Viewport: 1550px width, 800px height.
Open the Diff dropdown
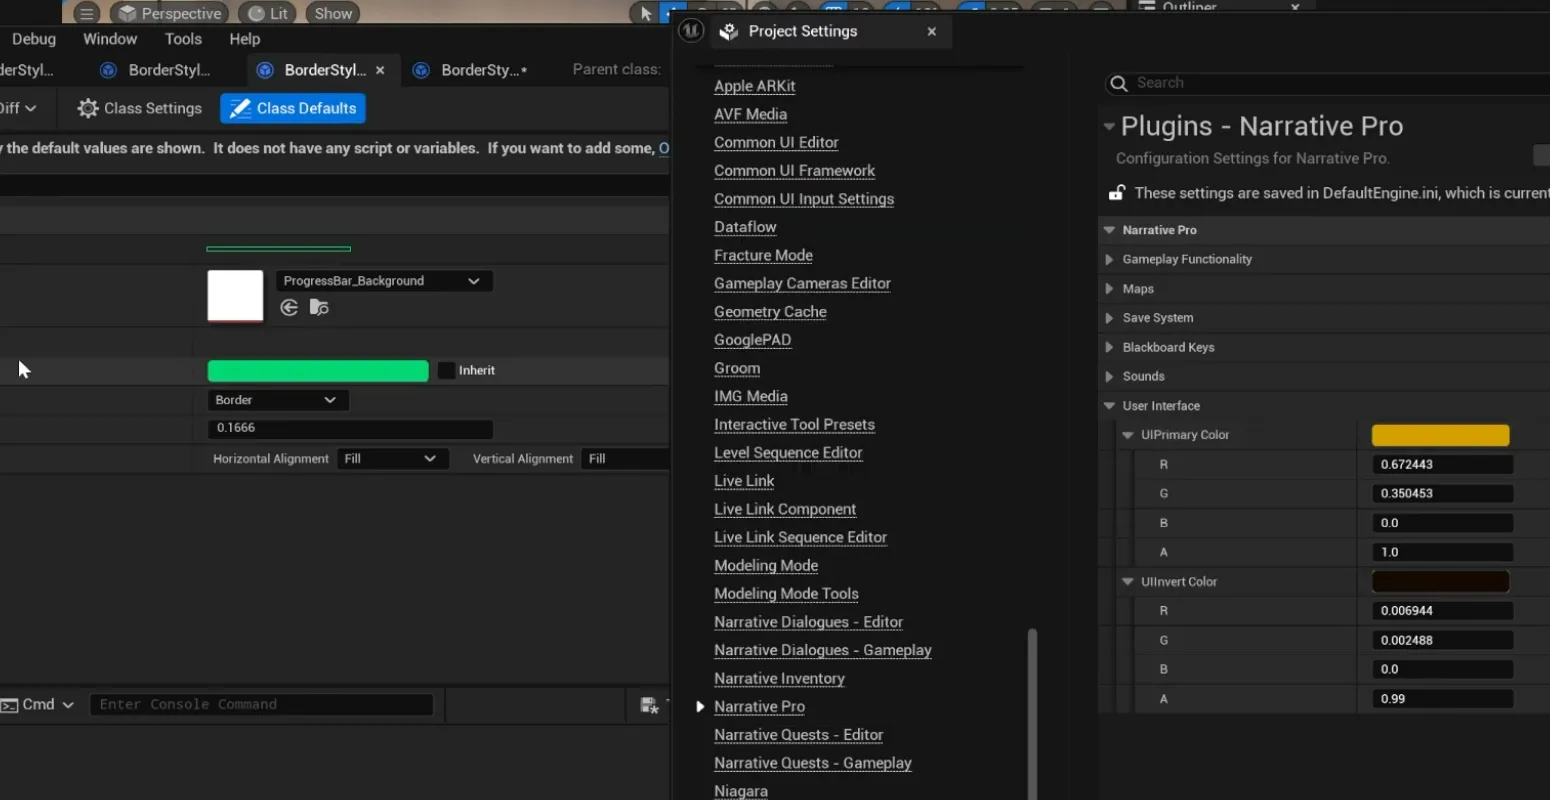click(18, 108)
